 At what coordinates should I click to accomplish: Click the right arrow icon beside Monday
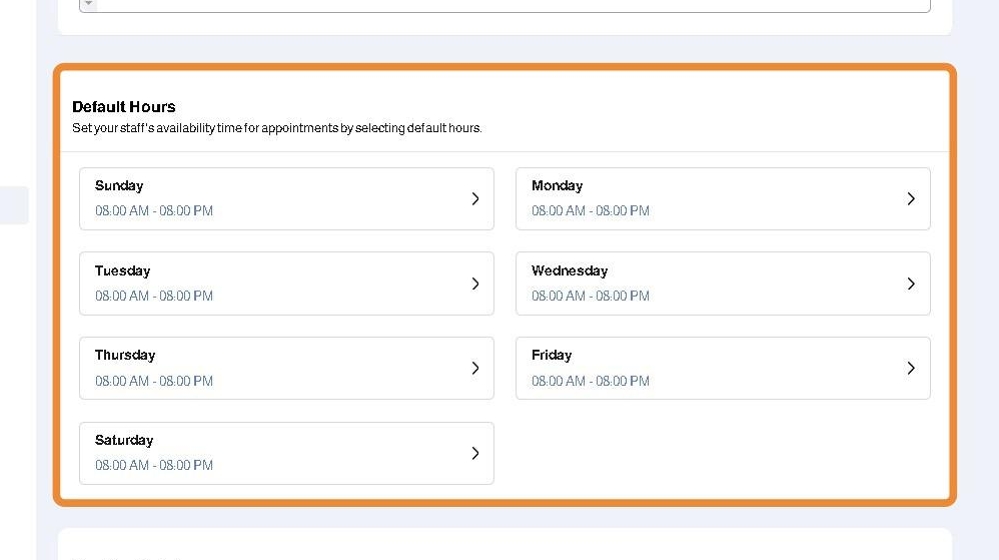pos(910,199)
